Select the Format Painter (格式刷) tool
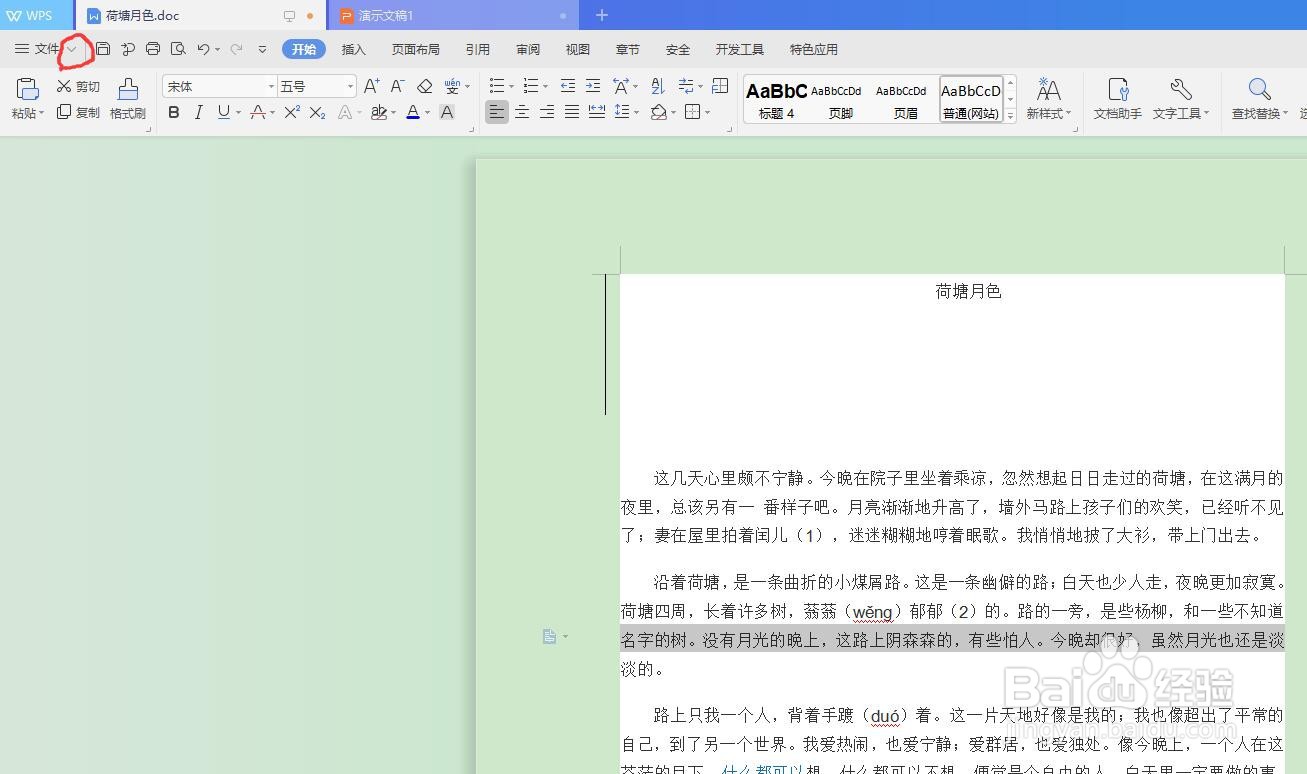 128,100
